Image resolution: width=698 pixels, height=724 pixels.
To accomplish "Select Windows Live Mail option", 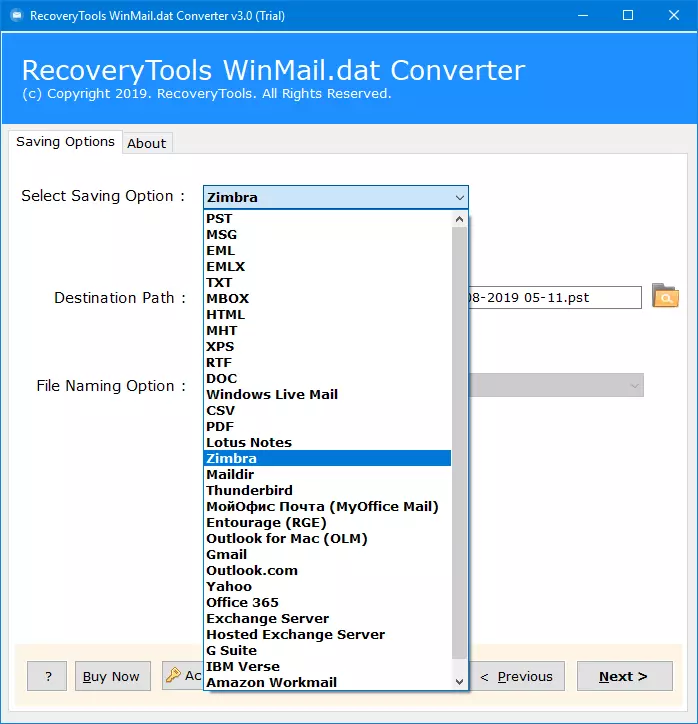I will pyautogui.click(x=272, y=394).
